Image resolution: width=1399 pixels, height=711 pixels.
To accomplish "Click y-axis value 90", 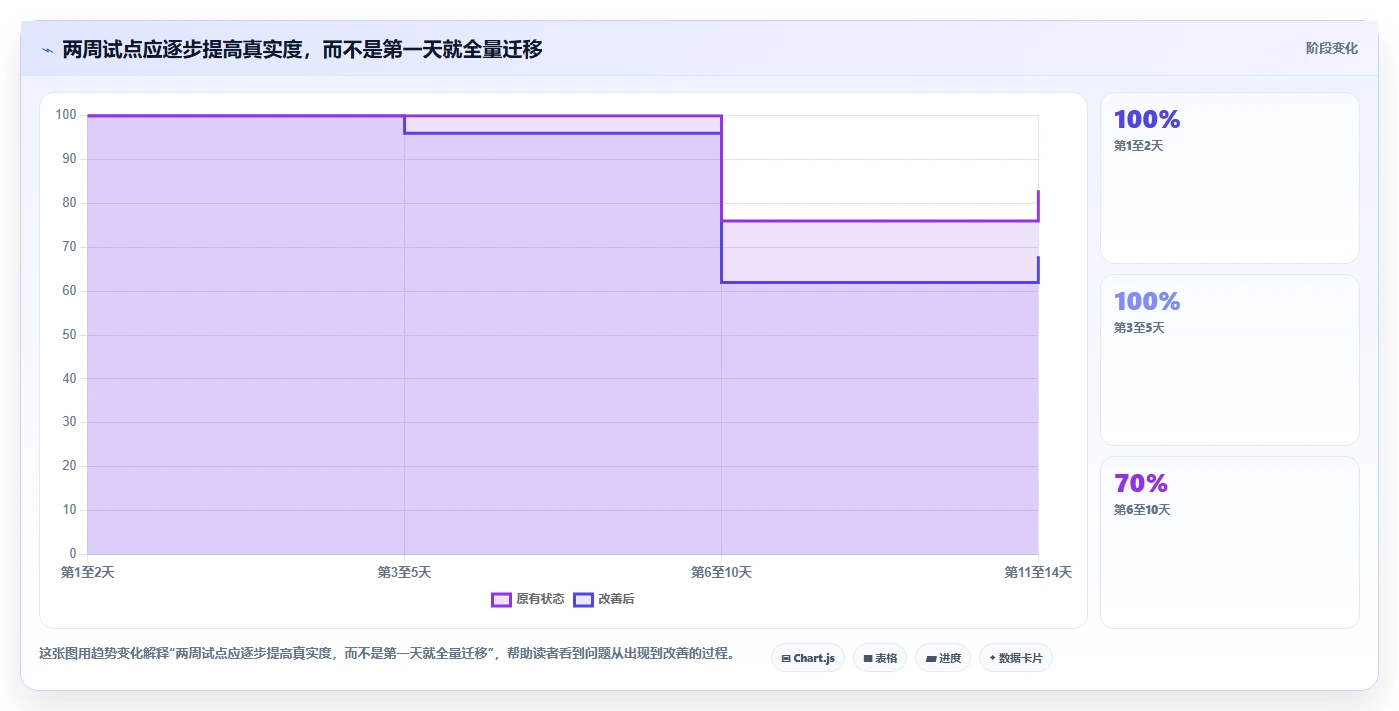I will click(69, 159).
